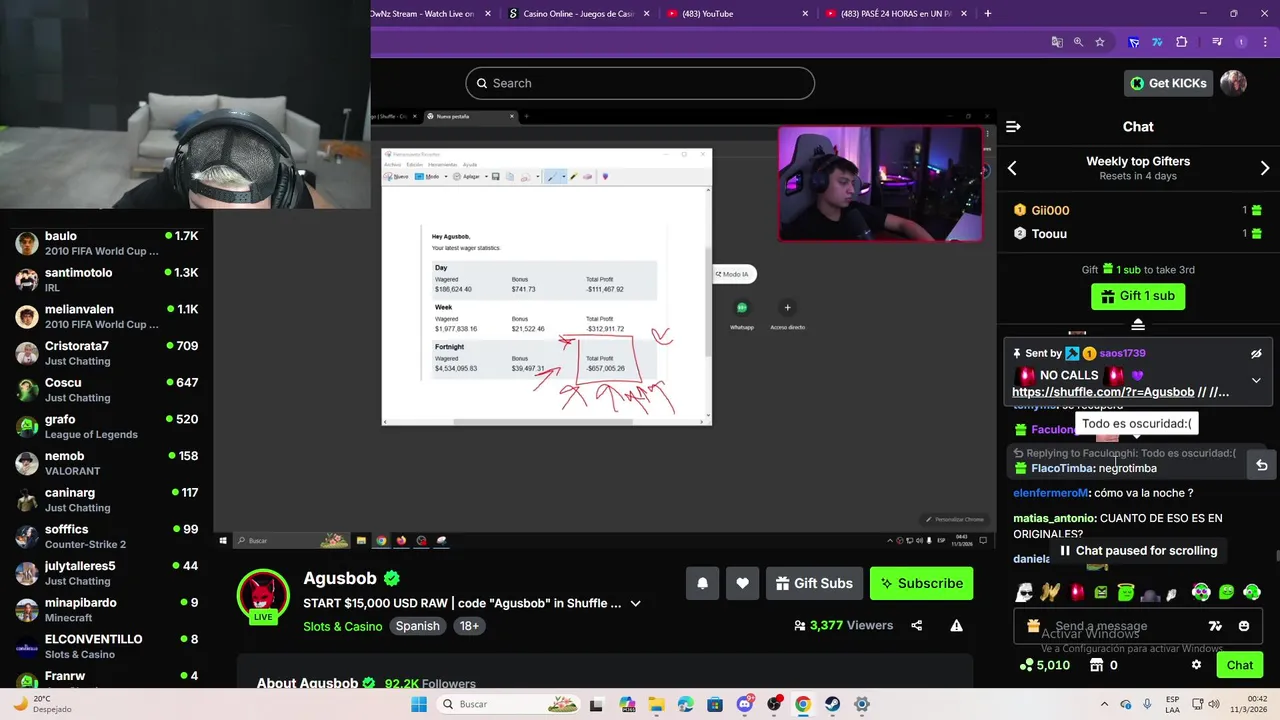Image resolution: width=1280 pixels, height=720 pixels.
Task: Bookmark this page with the star icon
Action: point(1100,42)
